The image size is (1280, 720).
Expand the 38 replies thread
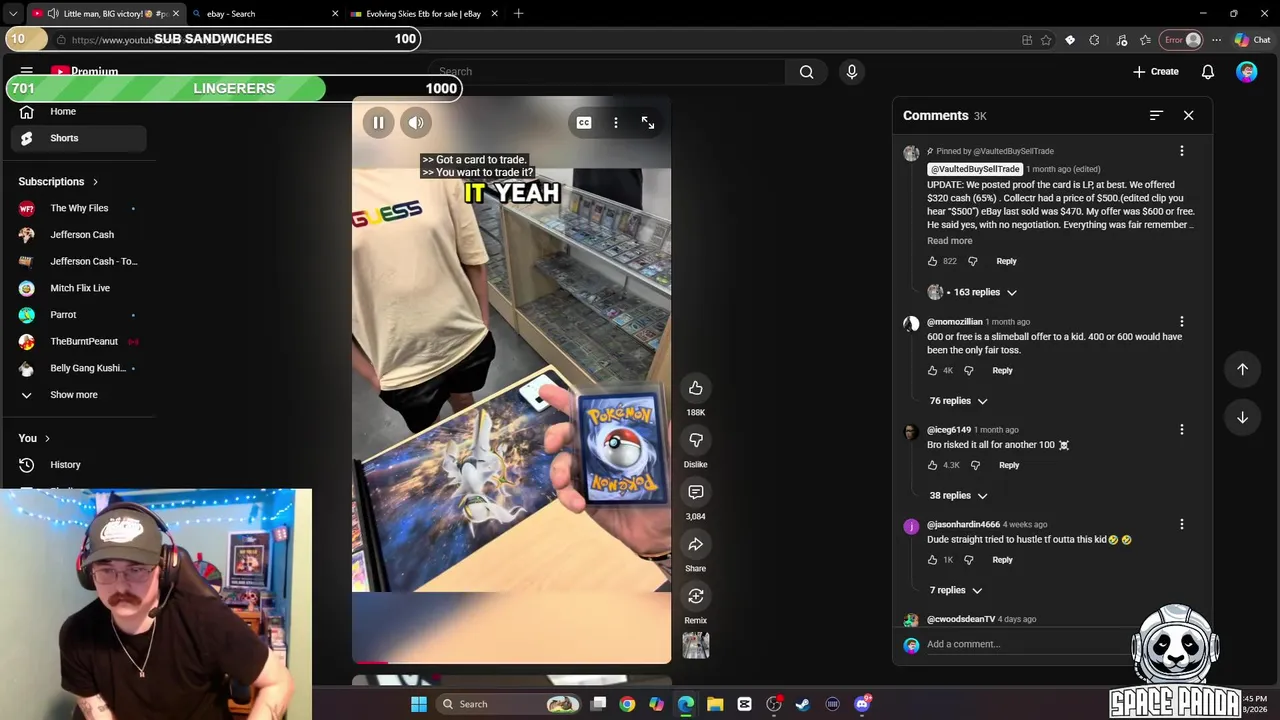pyautogui.click(x=958, y=496)
